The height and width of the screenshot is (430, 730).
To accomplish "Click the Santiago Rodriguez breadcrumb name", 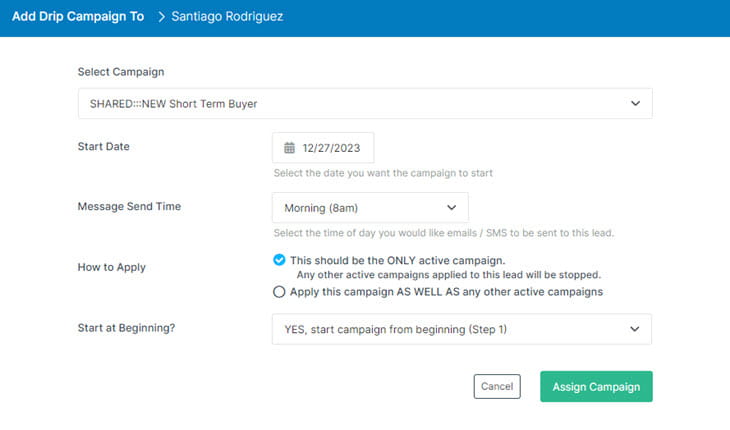I will pos(227,17).
